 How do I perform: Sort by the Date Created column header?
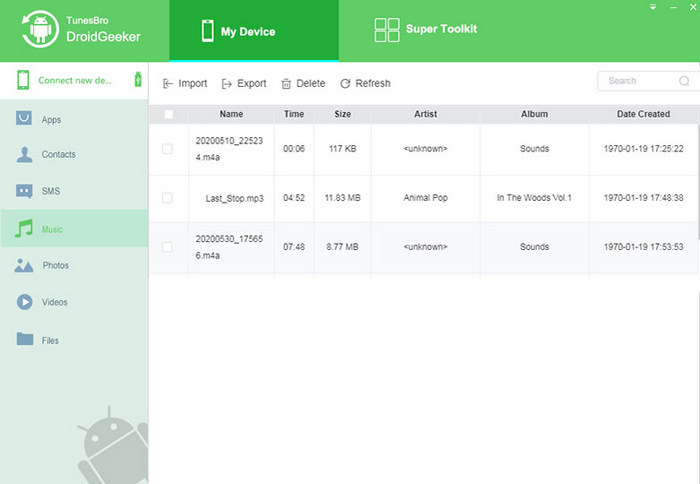643,114
